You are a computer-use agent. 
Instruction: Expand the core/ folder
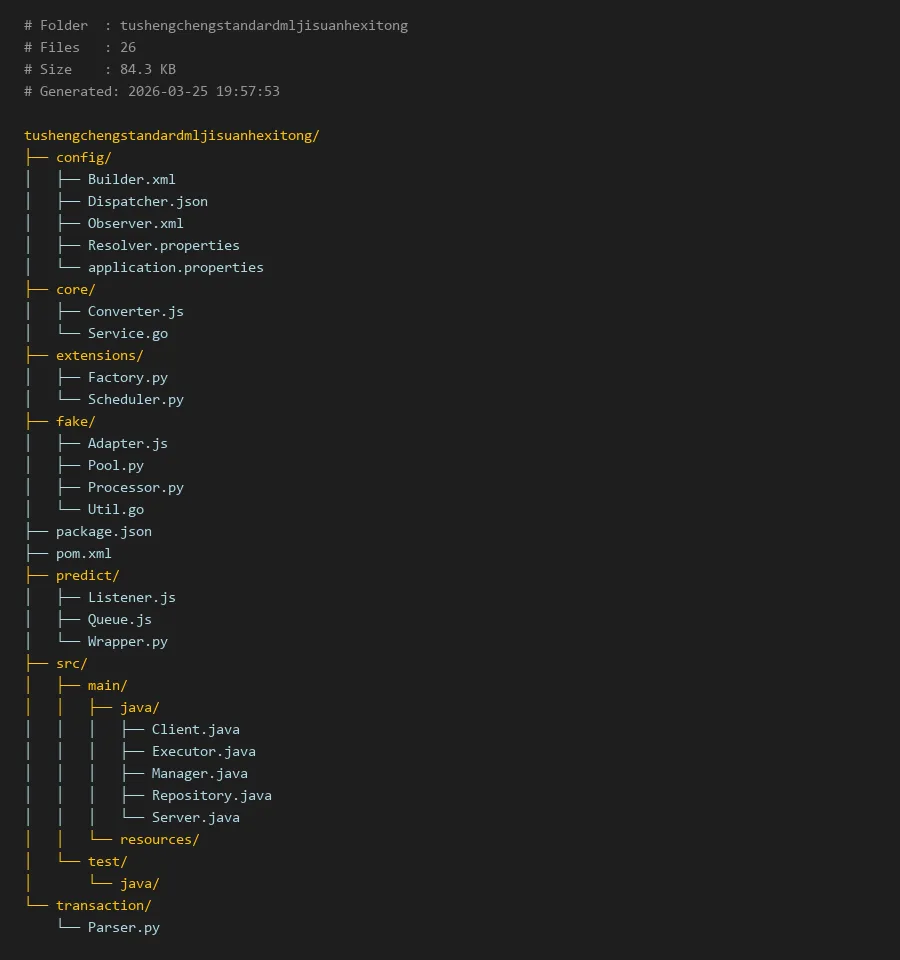point(75,289)
